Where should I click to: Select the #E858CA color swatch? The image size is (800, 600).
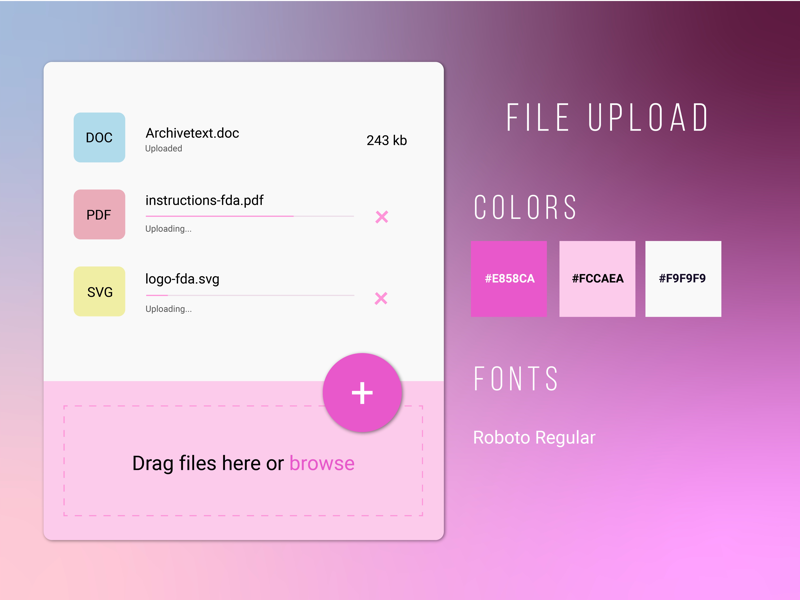[509, 279]
